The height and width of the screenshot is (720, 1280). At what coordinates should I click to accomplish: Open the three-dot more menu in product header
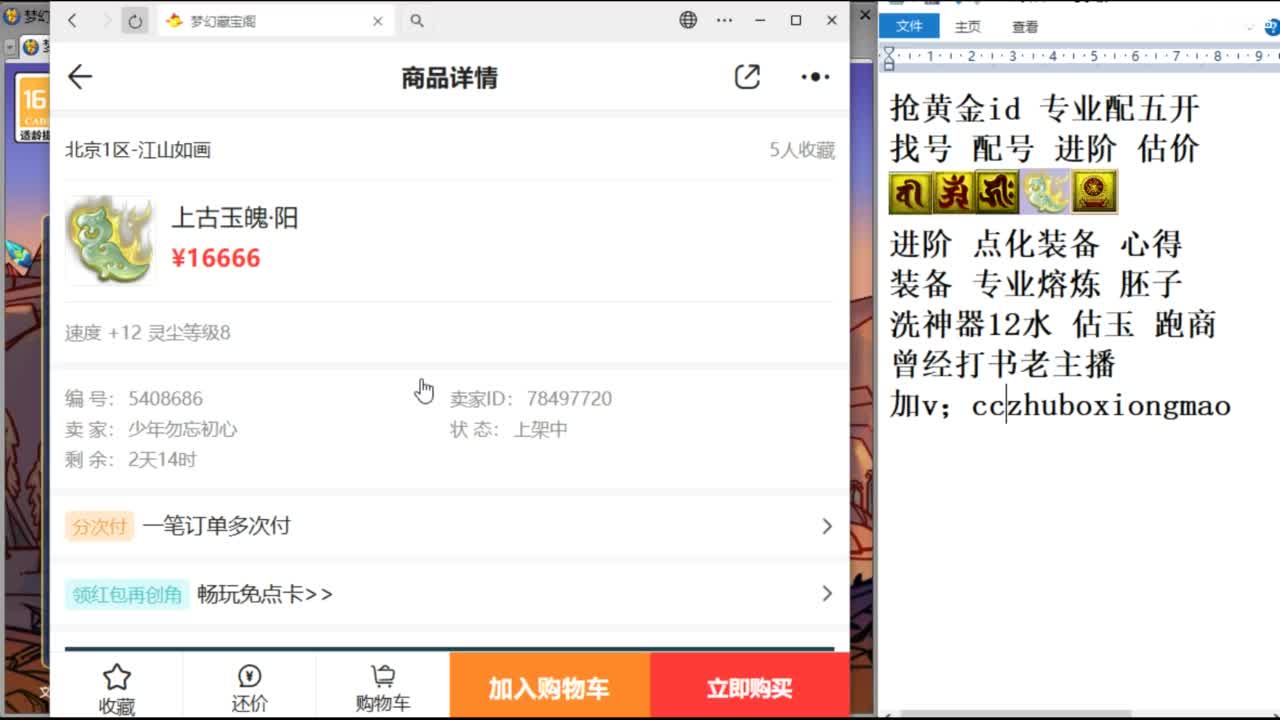[815, 77]
